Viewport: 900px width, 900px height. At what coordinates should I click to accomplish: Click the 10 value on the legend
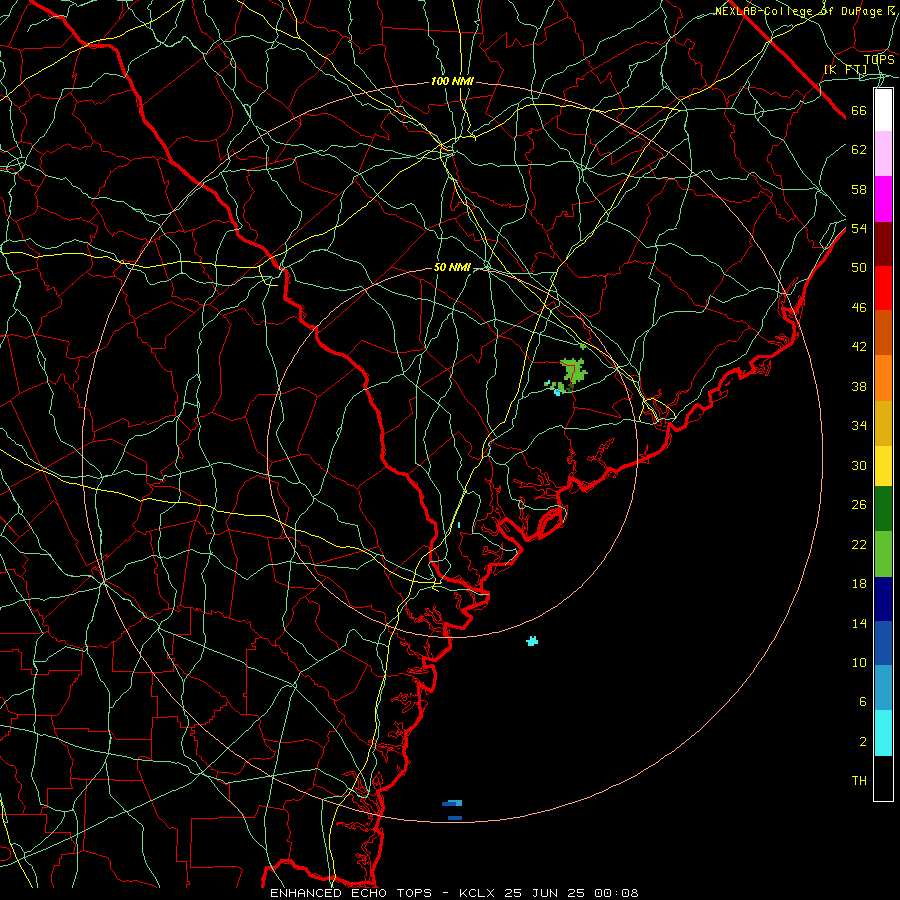click(x=859, y=663)
